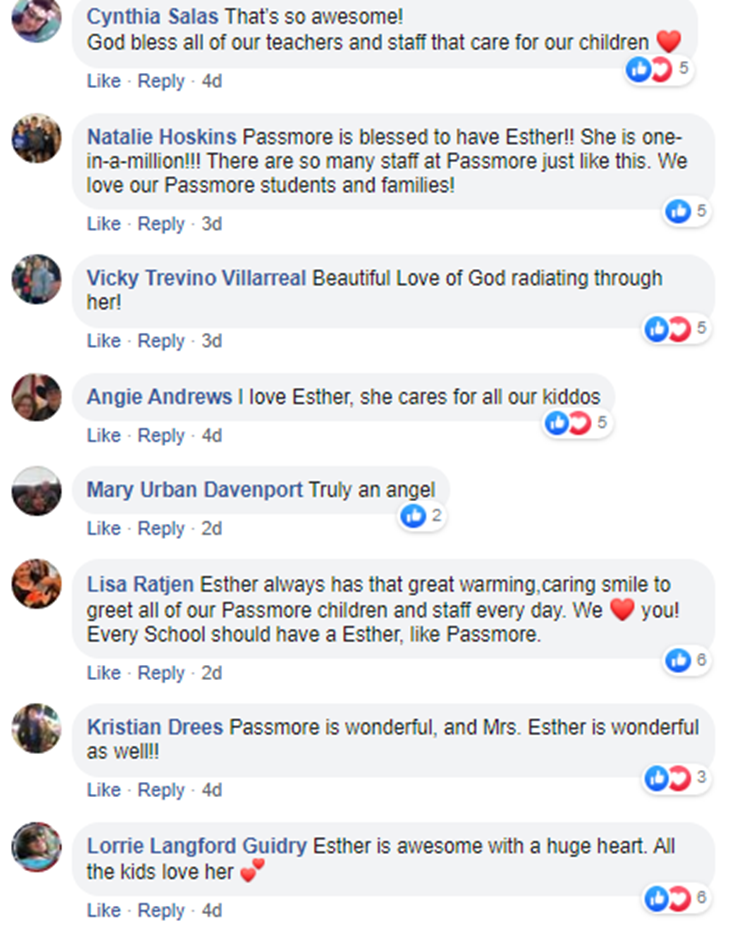The height and width of the screenshot is (931, 750).
Task: Click reaction icons on Cynthia Salas's comment
Action: [649, 69]
